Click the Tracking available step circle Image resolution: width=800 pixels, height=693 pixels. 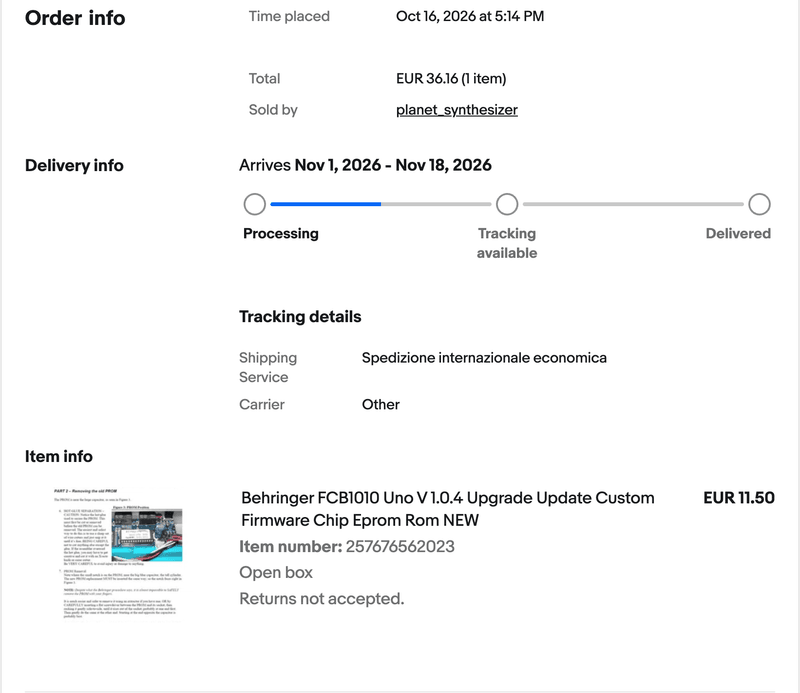[x=507, y=204]
